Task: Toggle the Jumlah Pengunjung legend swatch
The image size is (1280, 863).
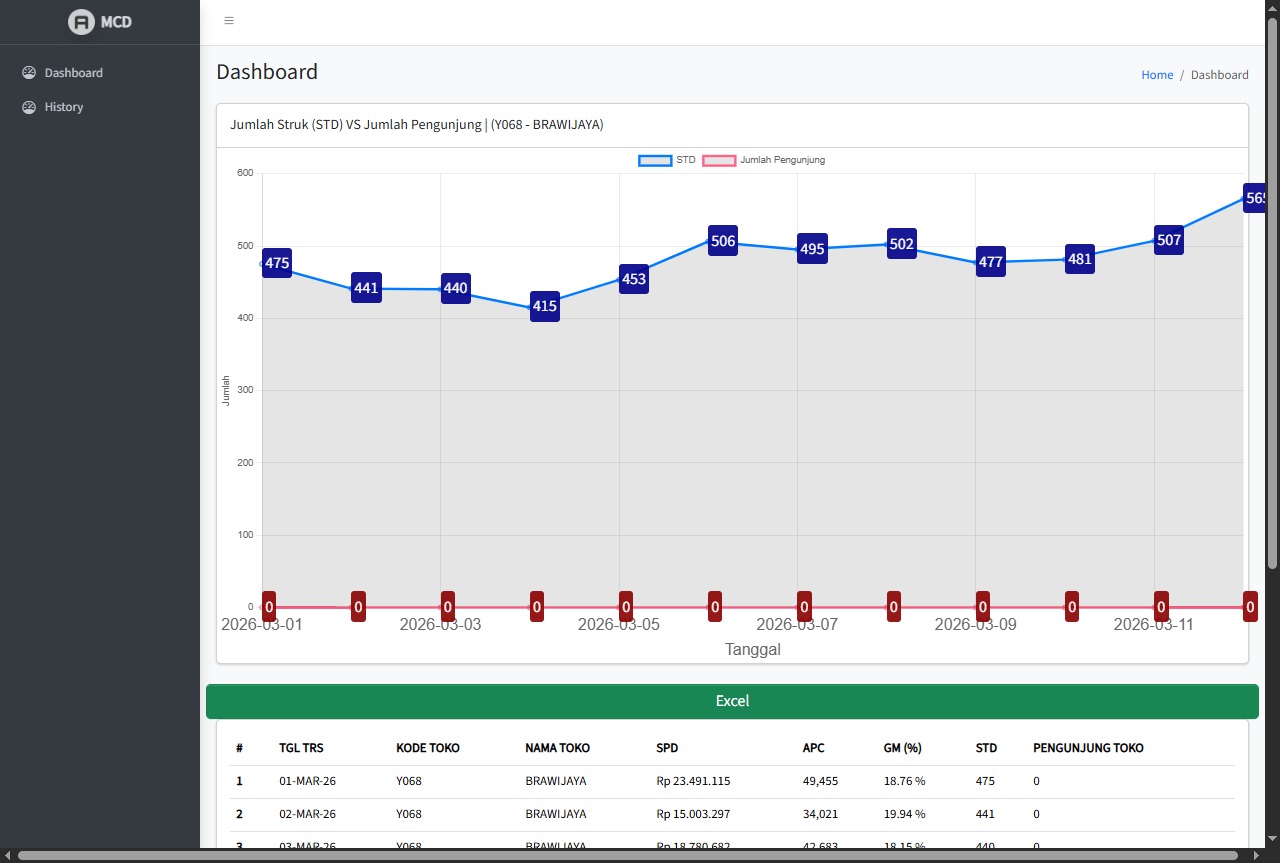Action: (719, 160)
